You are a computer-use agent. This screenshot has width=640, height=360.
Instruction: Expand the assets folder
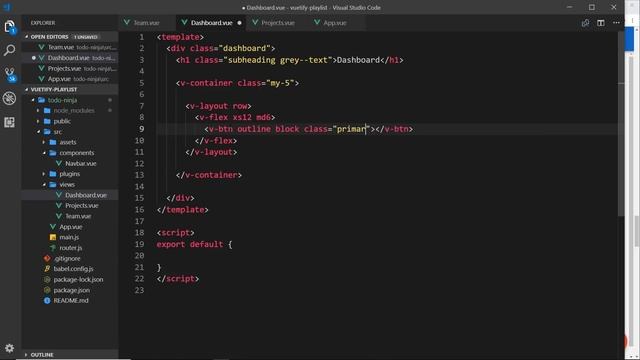(68, 142)
